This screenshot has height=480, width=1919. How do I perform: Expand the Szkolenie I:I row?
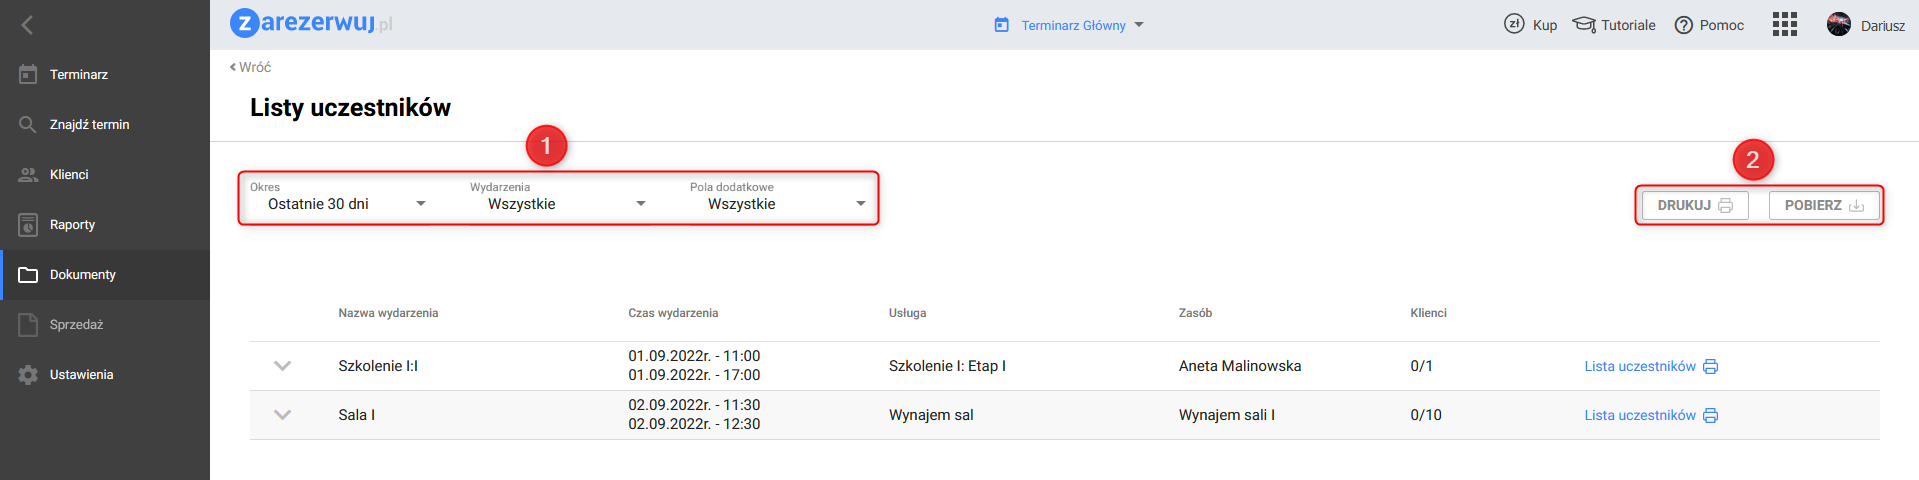pos(283,366)
